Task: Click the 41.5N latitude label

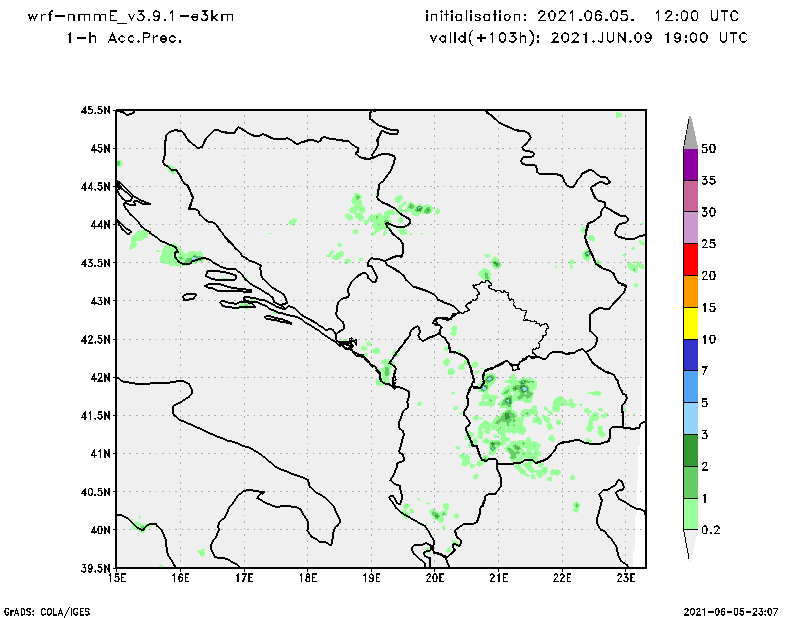Action: (x=95, y=415)
